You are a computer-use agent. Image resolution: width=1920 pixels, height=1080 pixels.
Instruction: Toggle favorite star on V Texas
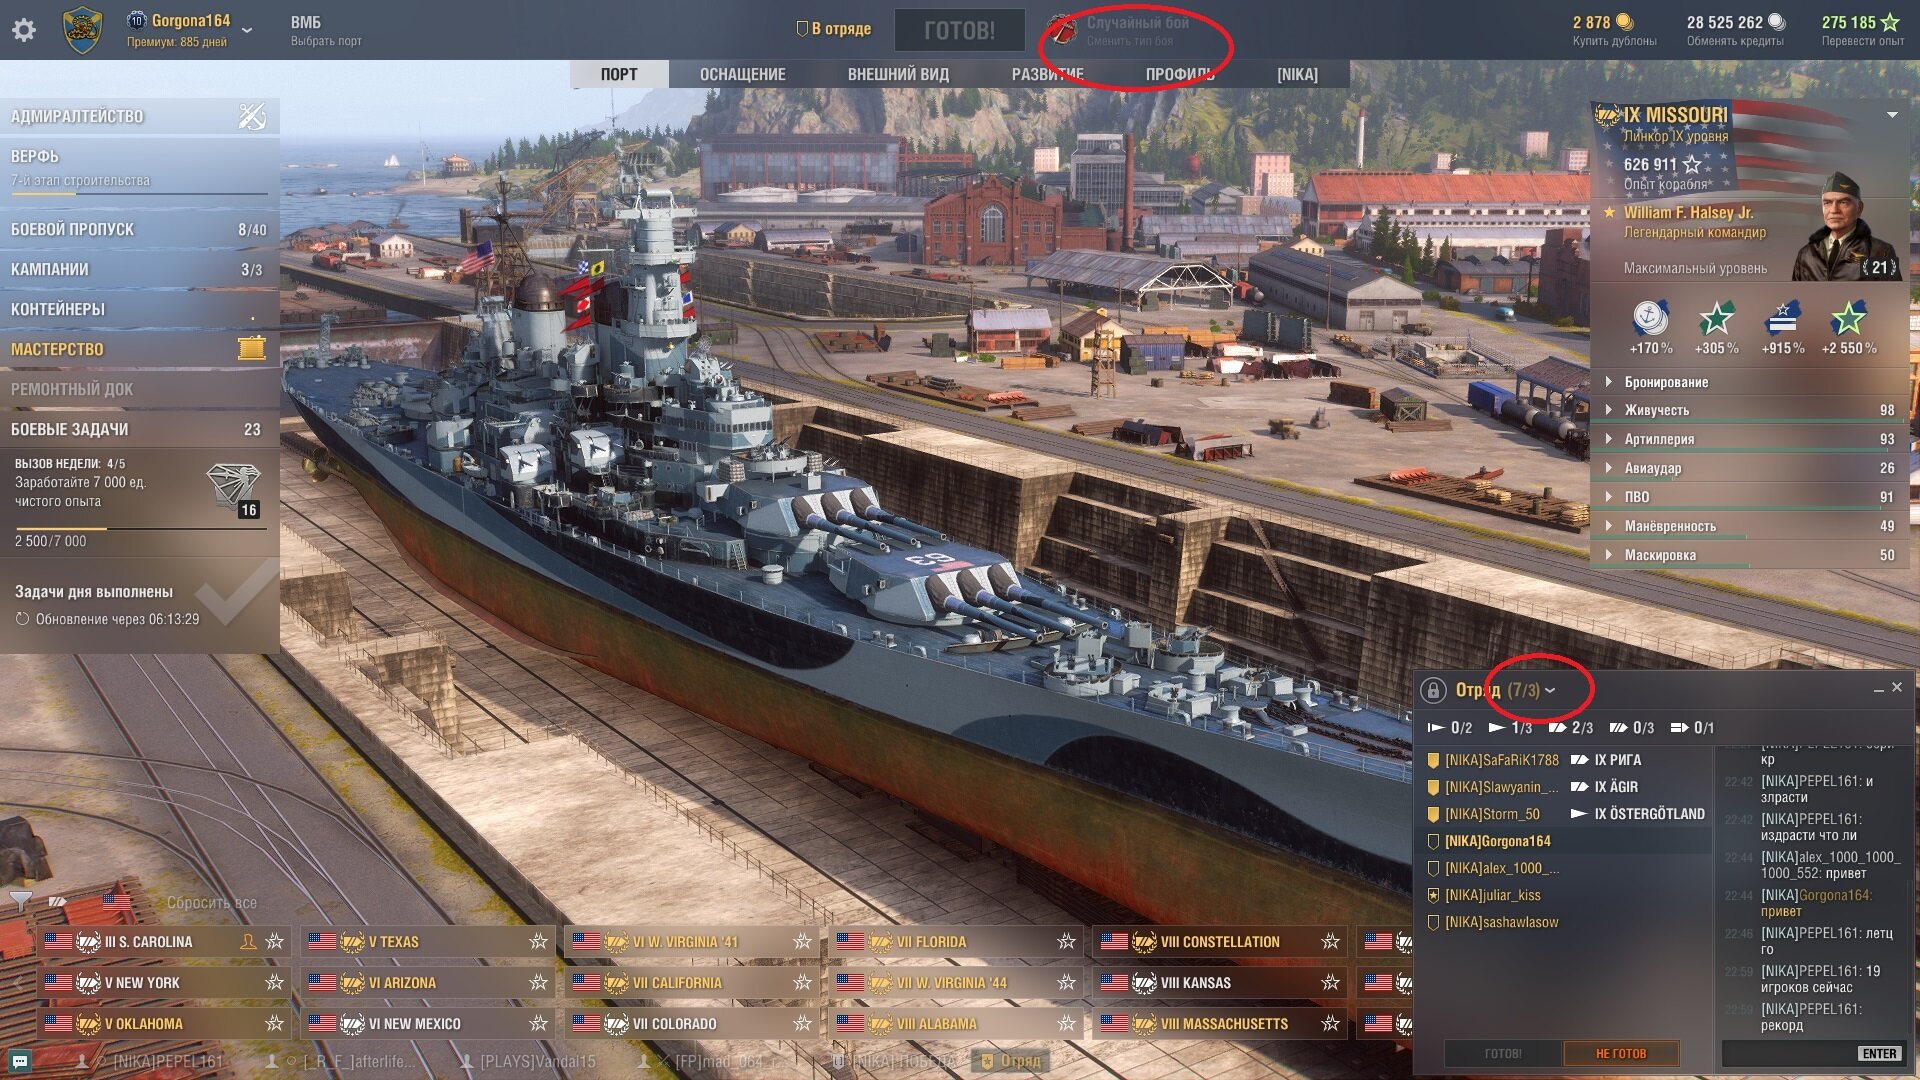click(x=538, y=941)
